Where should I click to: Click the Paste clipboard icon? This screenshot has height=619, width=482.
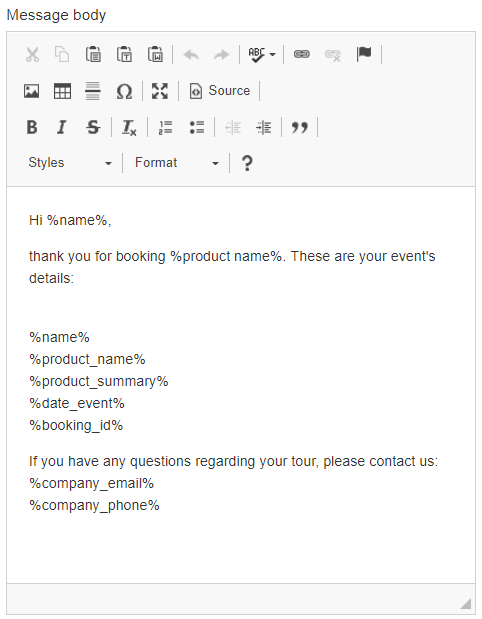(x=93, y=54)
